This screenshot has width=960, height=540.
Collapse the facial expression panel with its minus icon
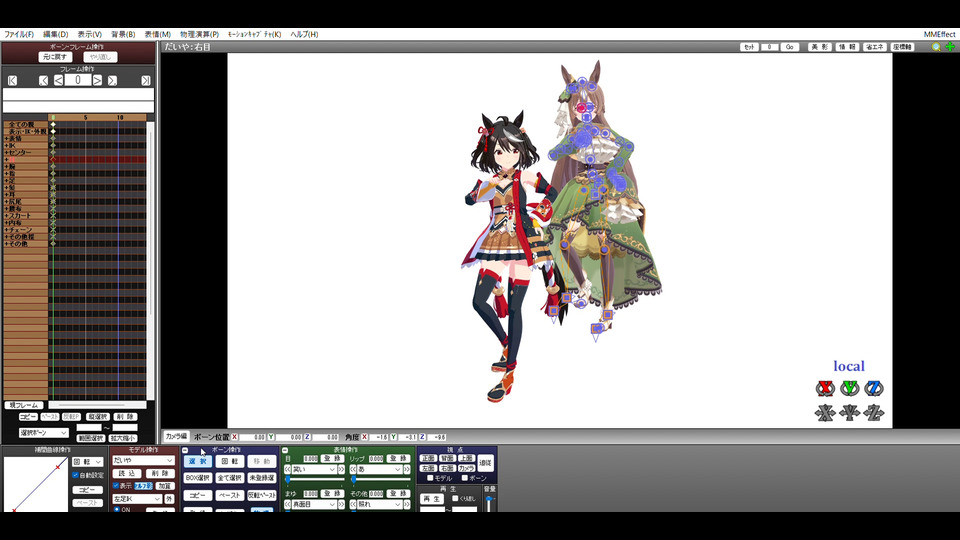point(285,450)
